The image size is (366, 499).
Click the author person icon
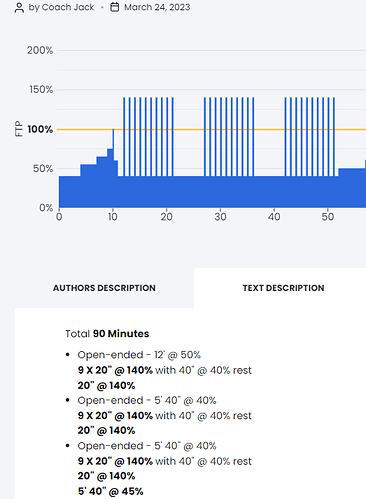coord(19,7)
